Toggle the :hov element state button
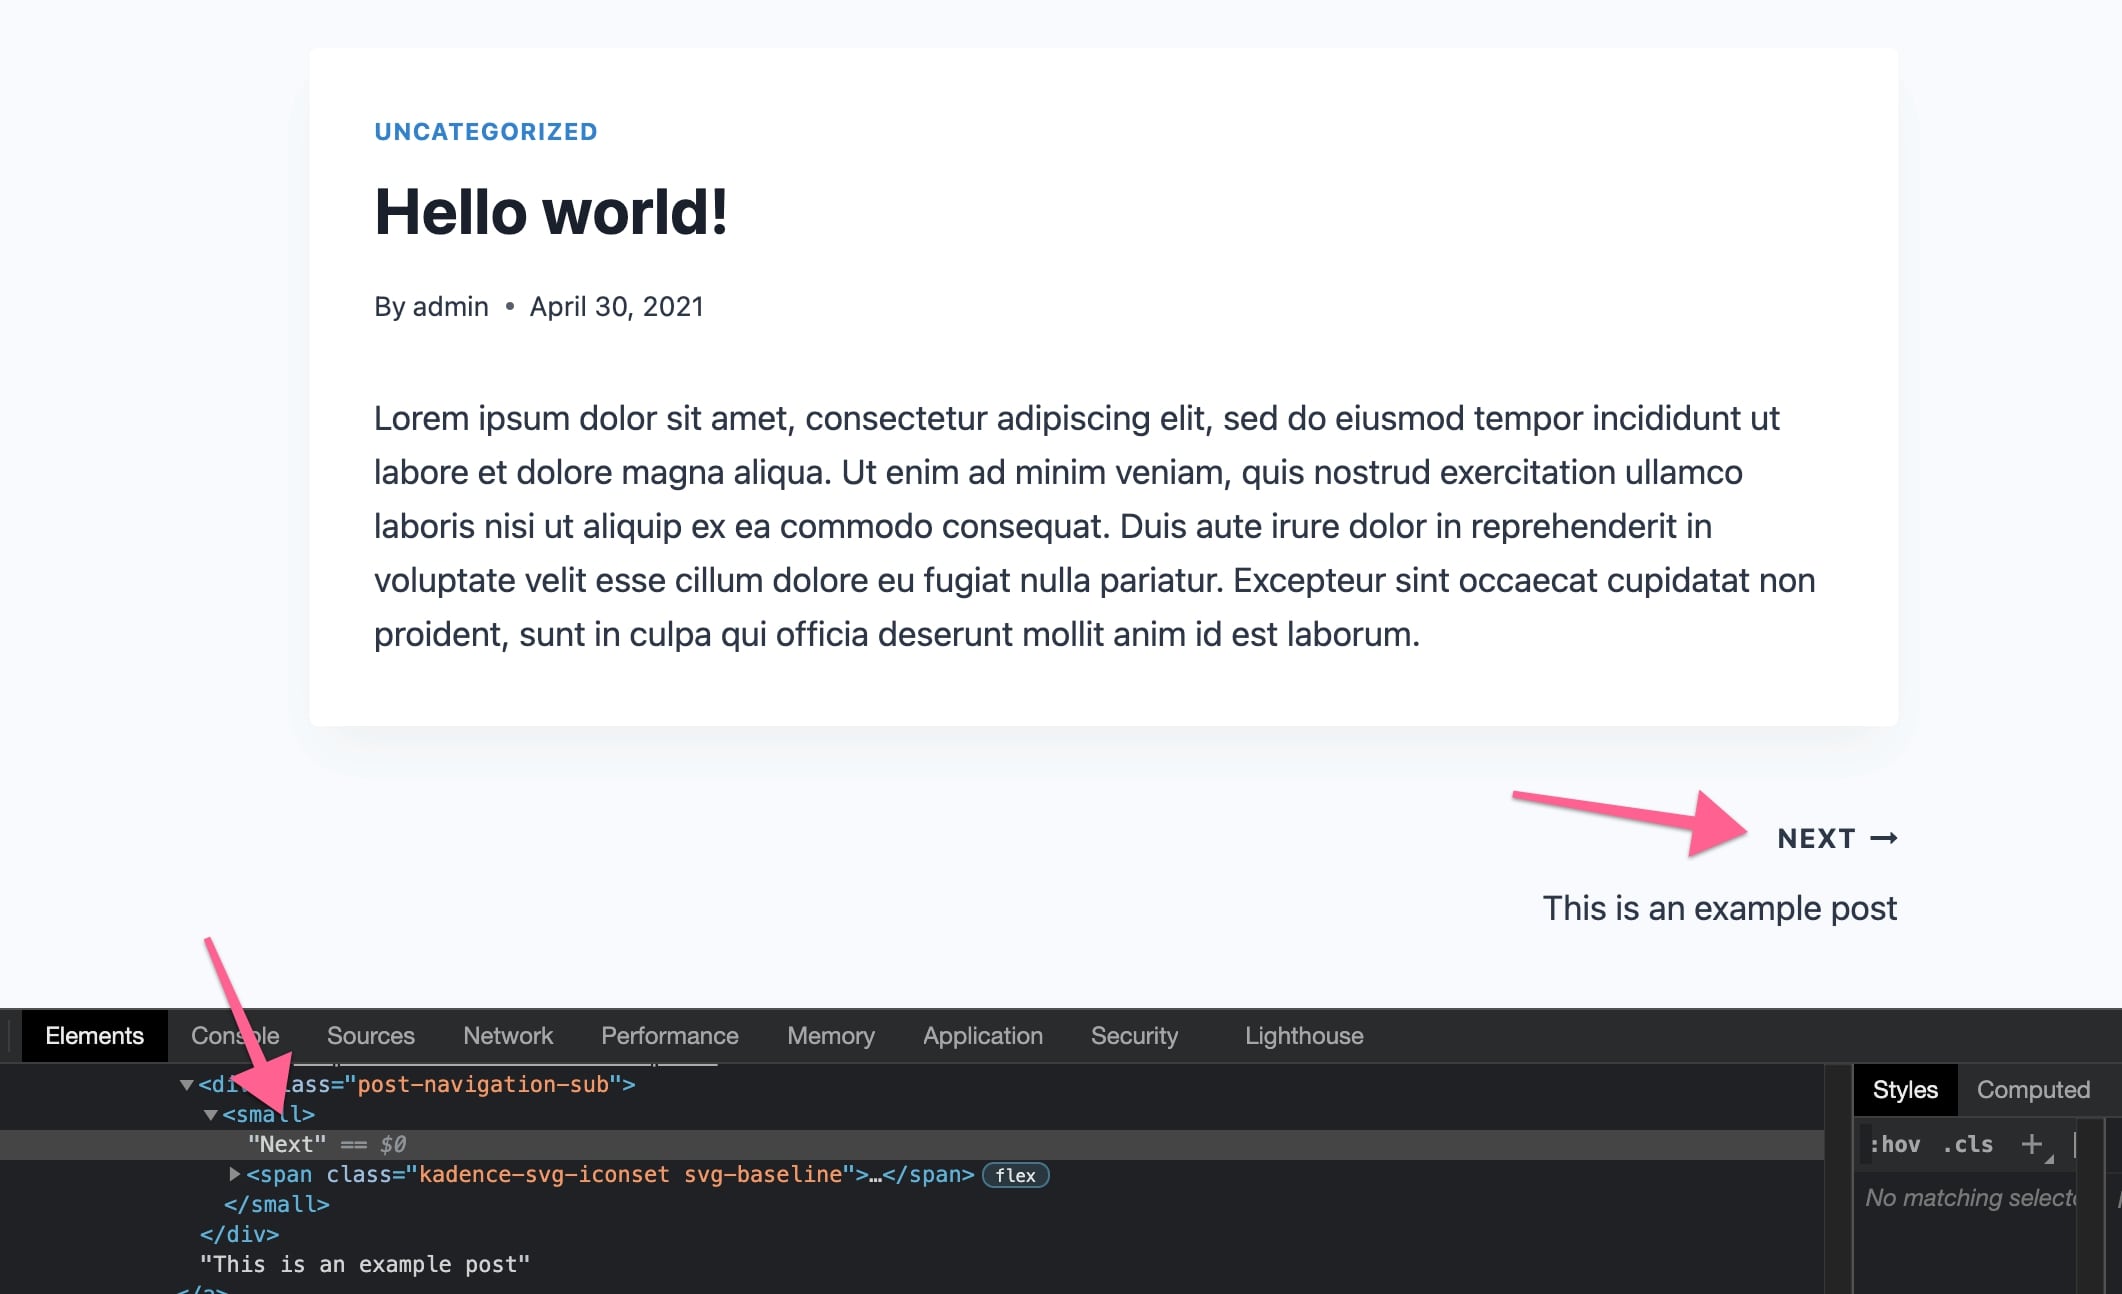The height and width of the screenshot is (1294, 2122). click(x=1895, y=1144)
